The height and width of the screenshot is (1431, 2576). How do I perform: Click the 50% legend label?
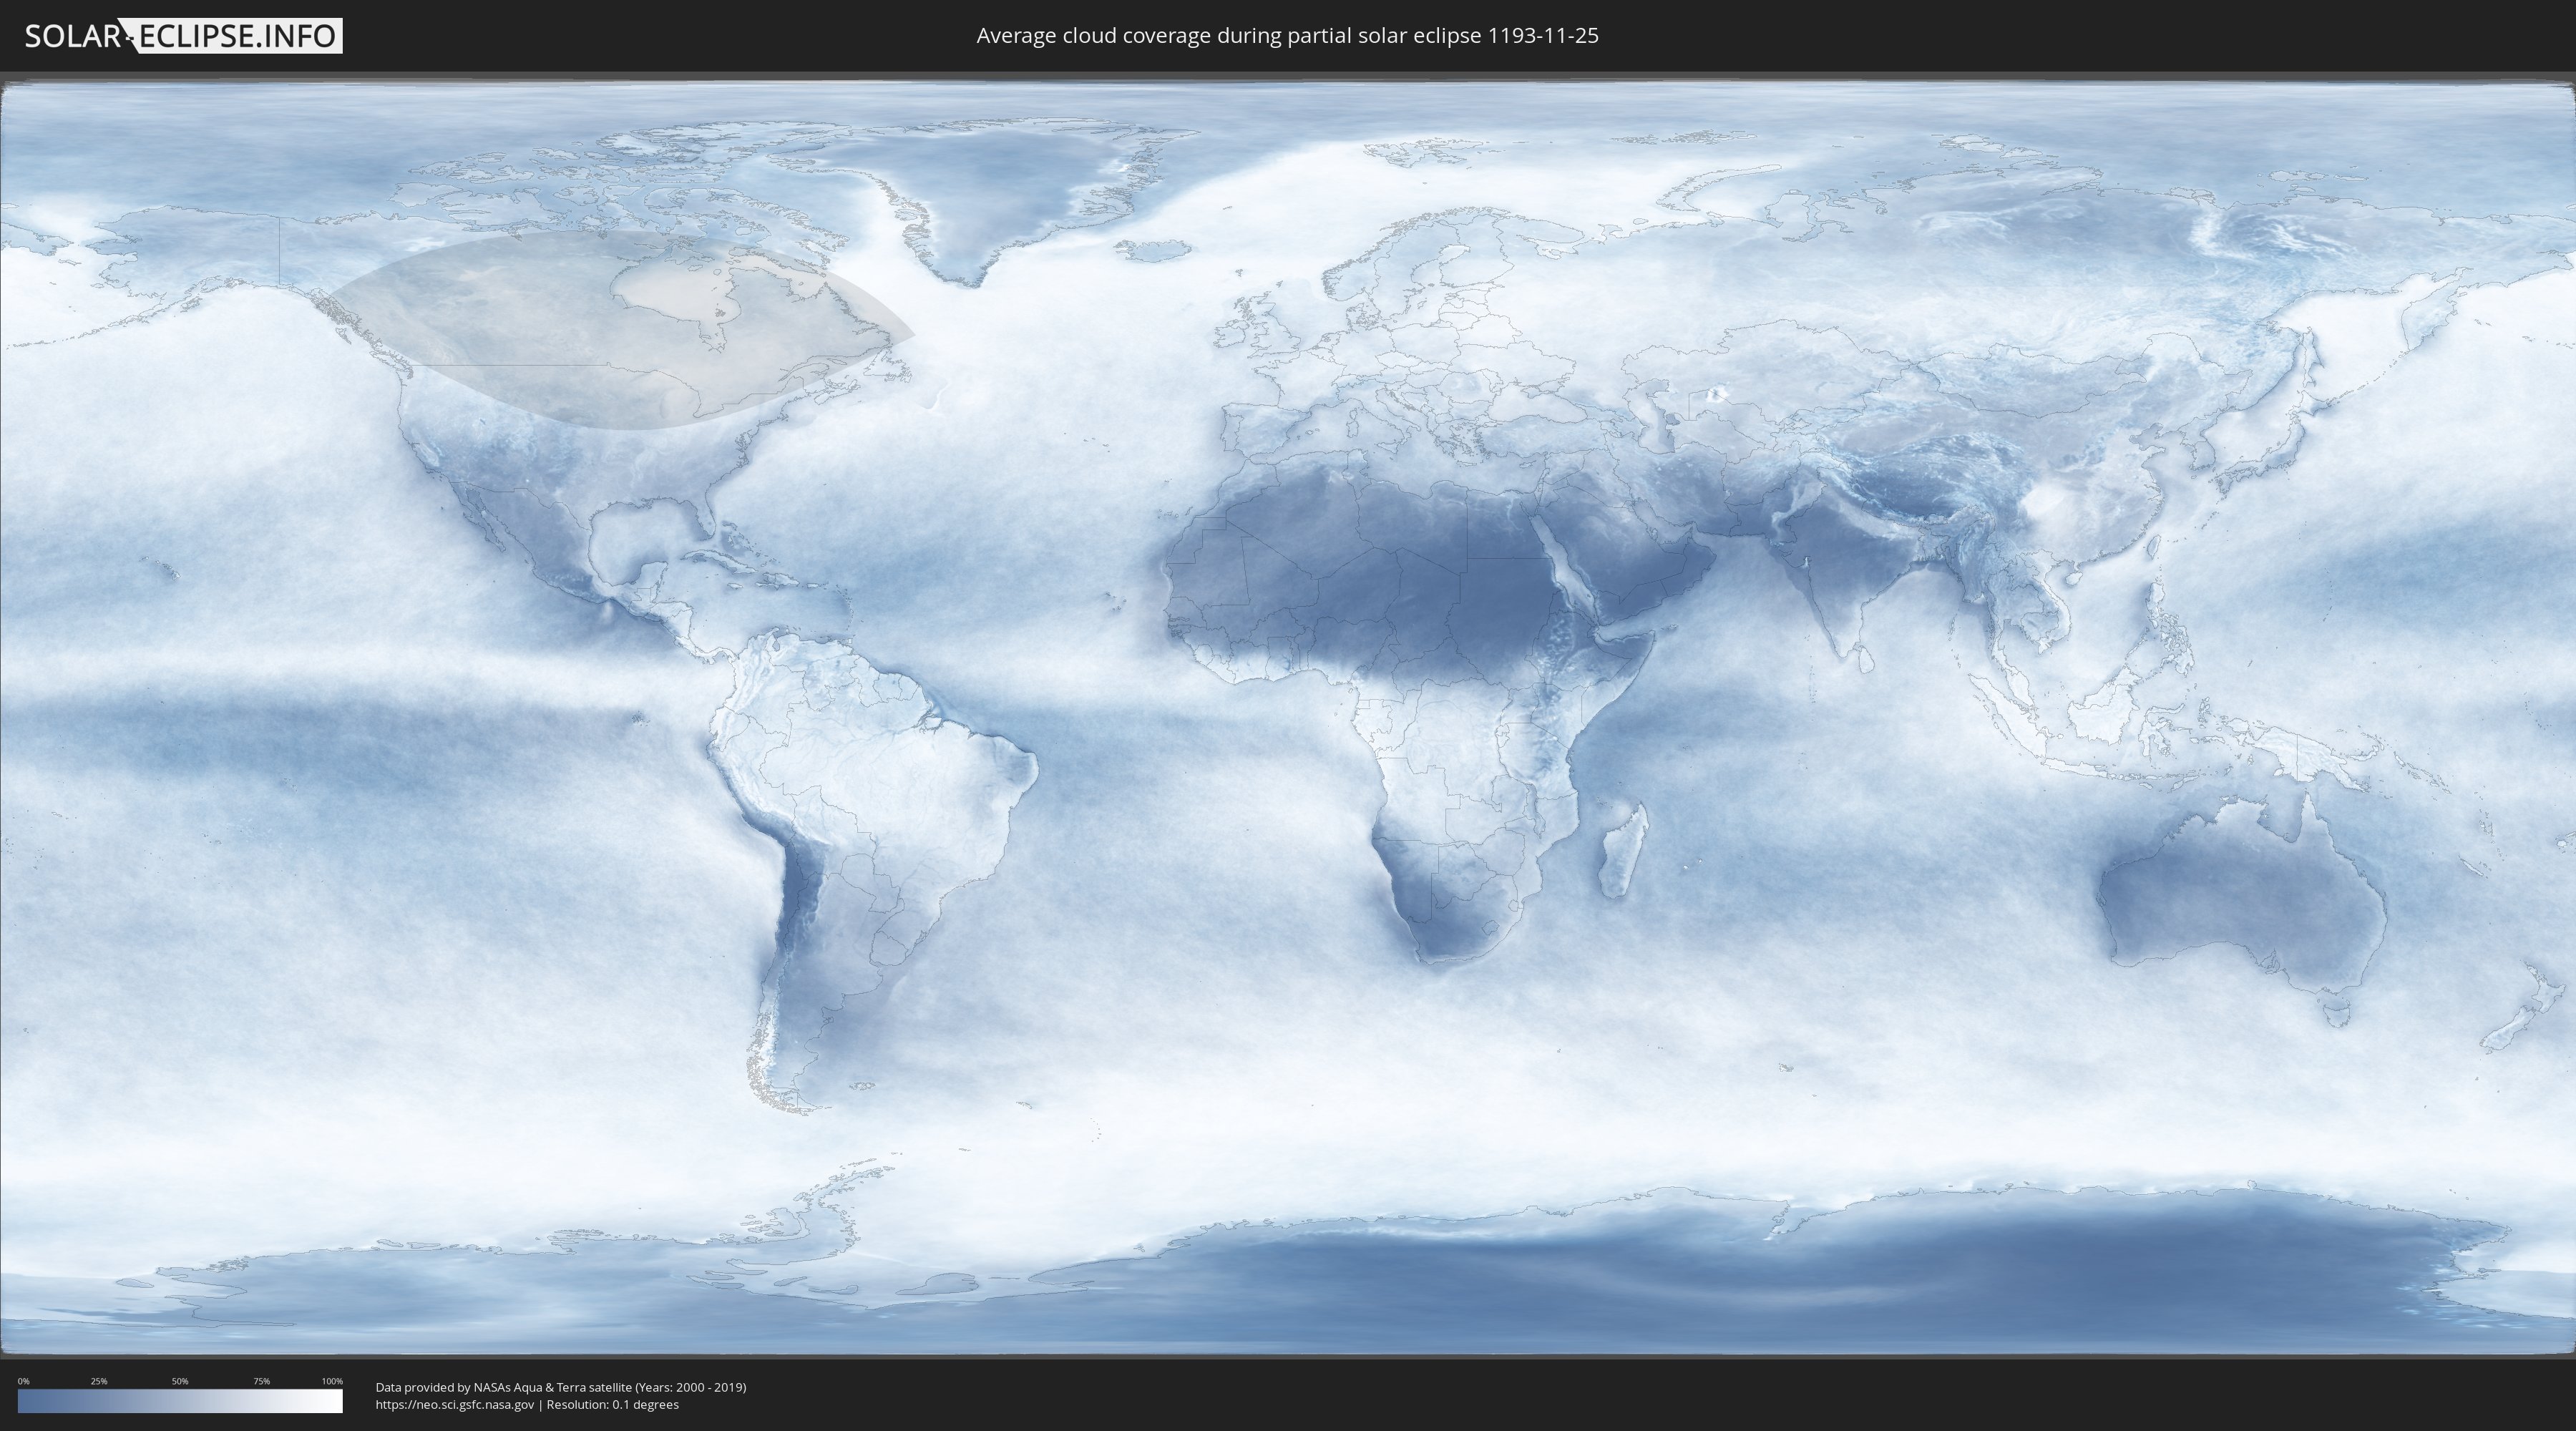(x=180, y=1381)
